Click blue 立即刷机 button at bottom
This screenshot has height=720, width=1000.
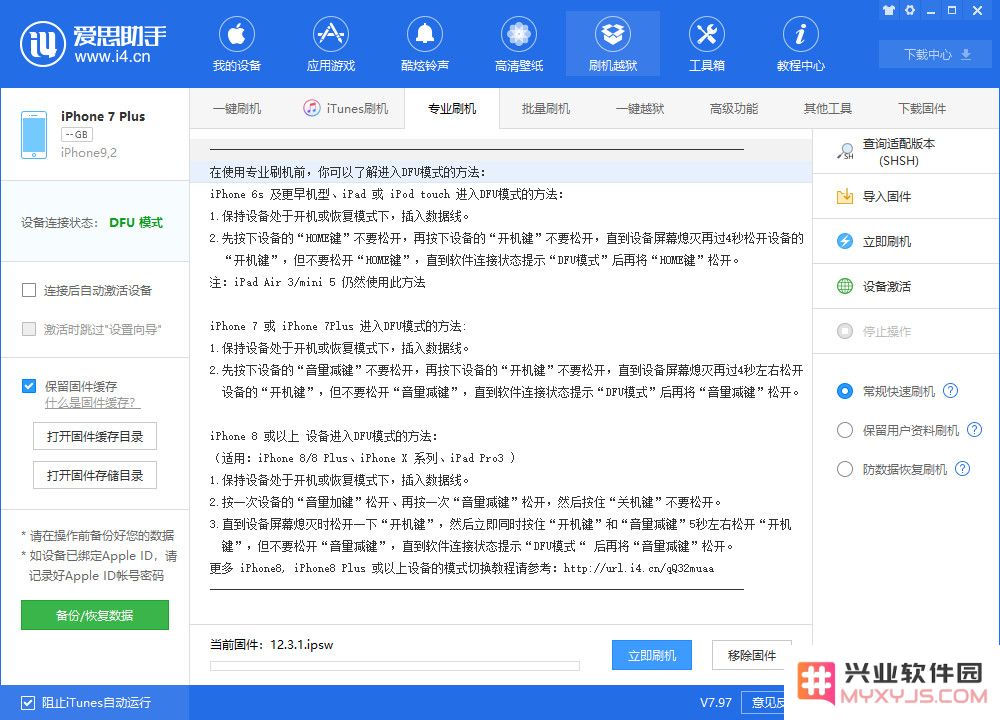[652, 656]
